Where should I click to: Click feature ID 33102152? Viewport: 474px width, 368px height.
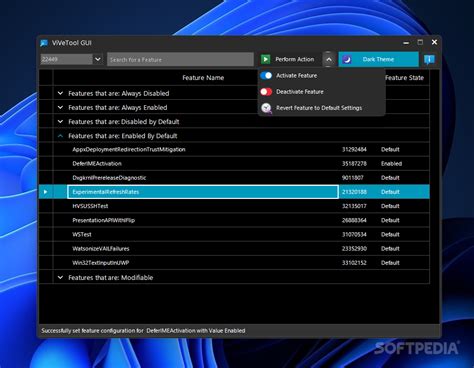pos(354,263)
